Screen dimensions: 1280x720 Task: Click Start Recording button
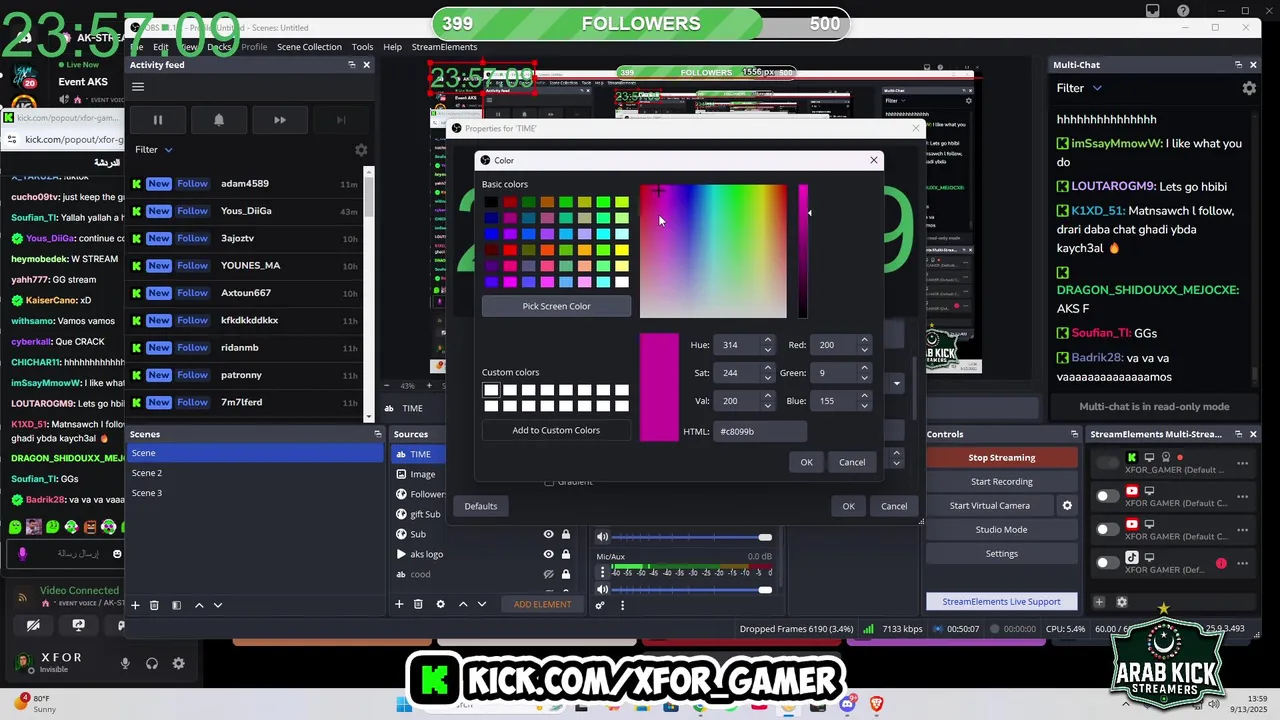(x=1001, y=482)
